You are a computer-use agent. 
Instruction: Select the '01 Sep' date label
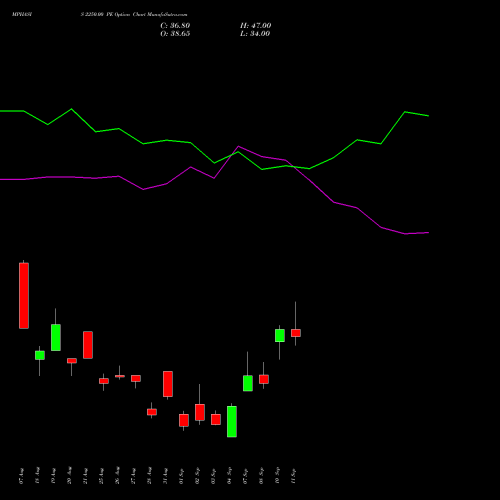point(181,476)
